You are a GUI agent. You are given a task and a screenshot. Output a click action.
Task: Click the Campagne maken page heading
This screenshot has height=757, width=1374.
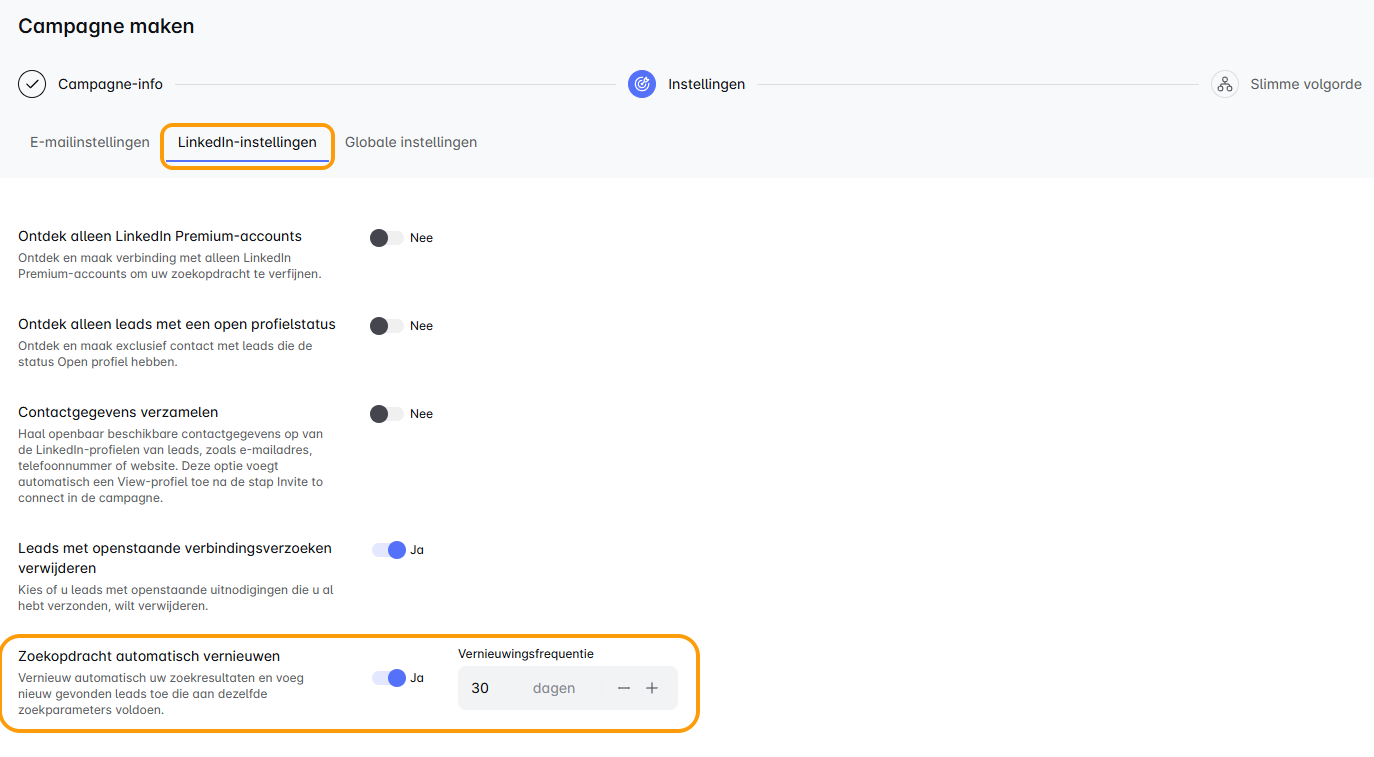106,27
